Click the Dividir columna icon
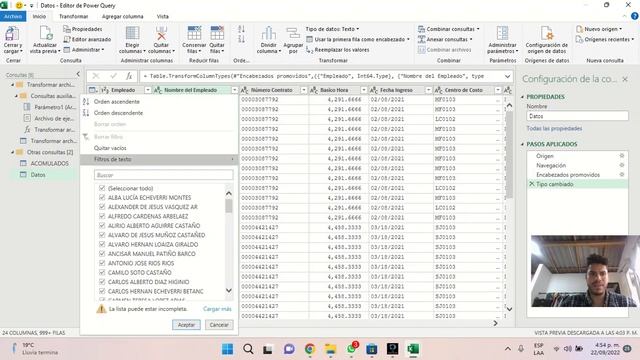The width and height of the screenshot is (640, 360). point(269,33)
